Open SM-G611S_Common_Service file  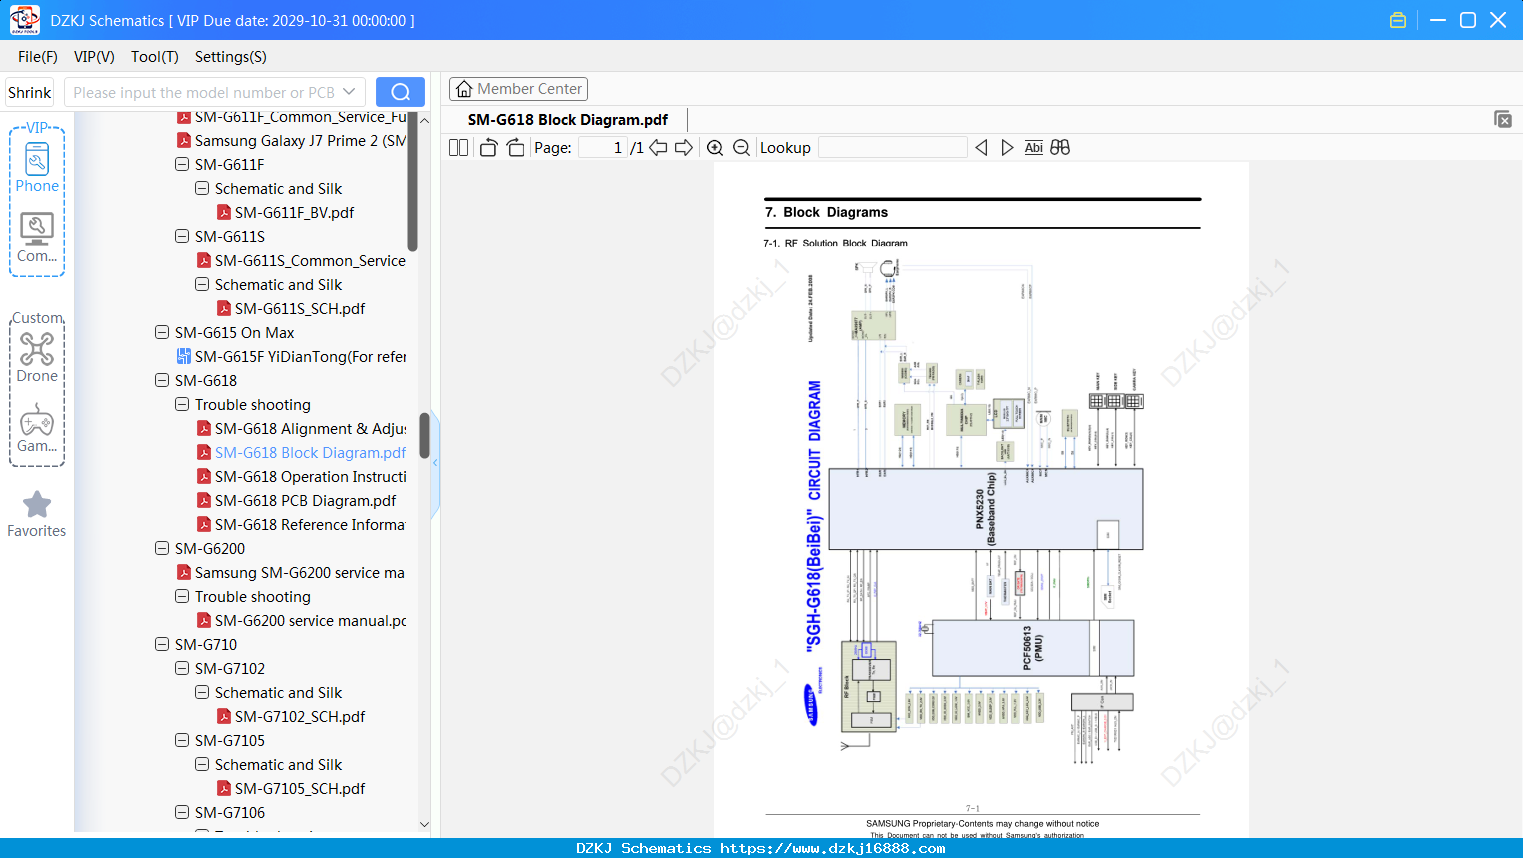point(302,260)
